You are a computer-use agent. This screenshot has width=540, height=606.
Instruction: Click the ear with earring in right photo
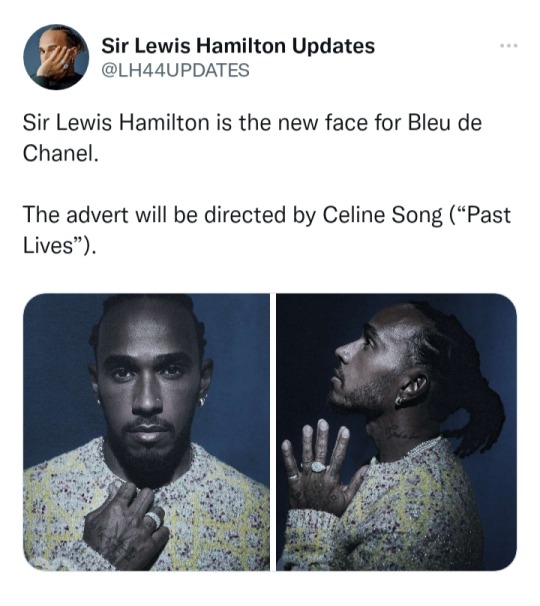pos(412,390)
